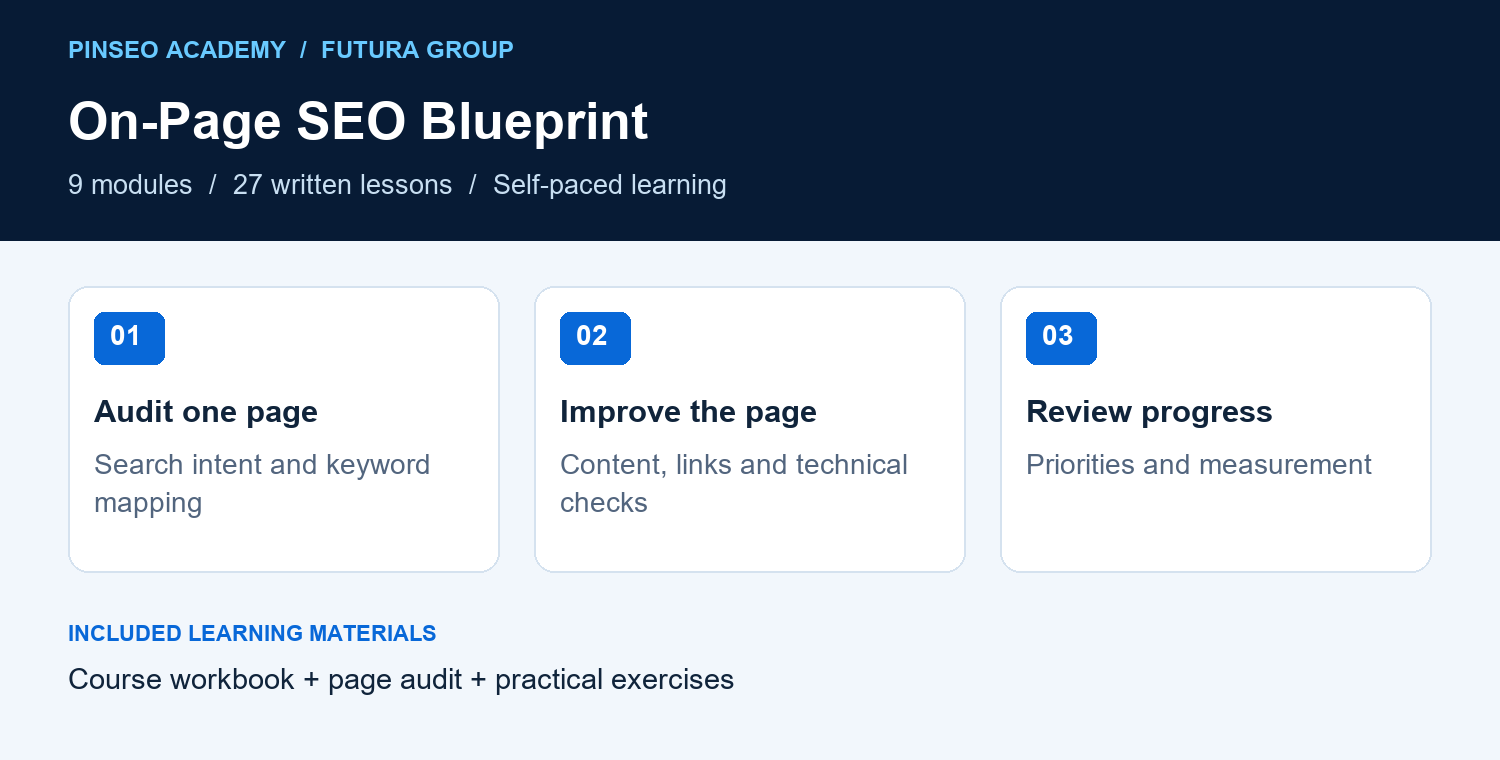Click the "On-Page SEO Blueprint" title

pos(358,122)
